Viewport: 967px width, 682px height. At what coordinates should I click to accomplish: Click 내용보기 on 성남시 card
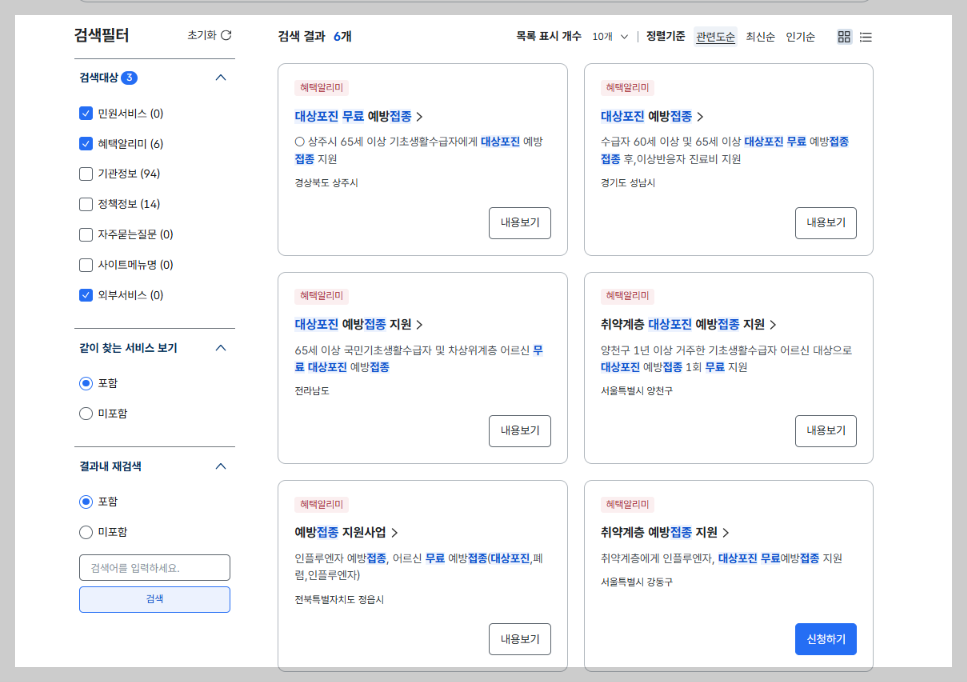click(x=826, y=223)
